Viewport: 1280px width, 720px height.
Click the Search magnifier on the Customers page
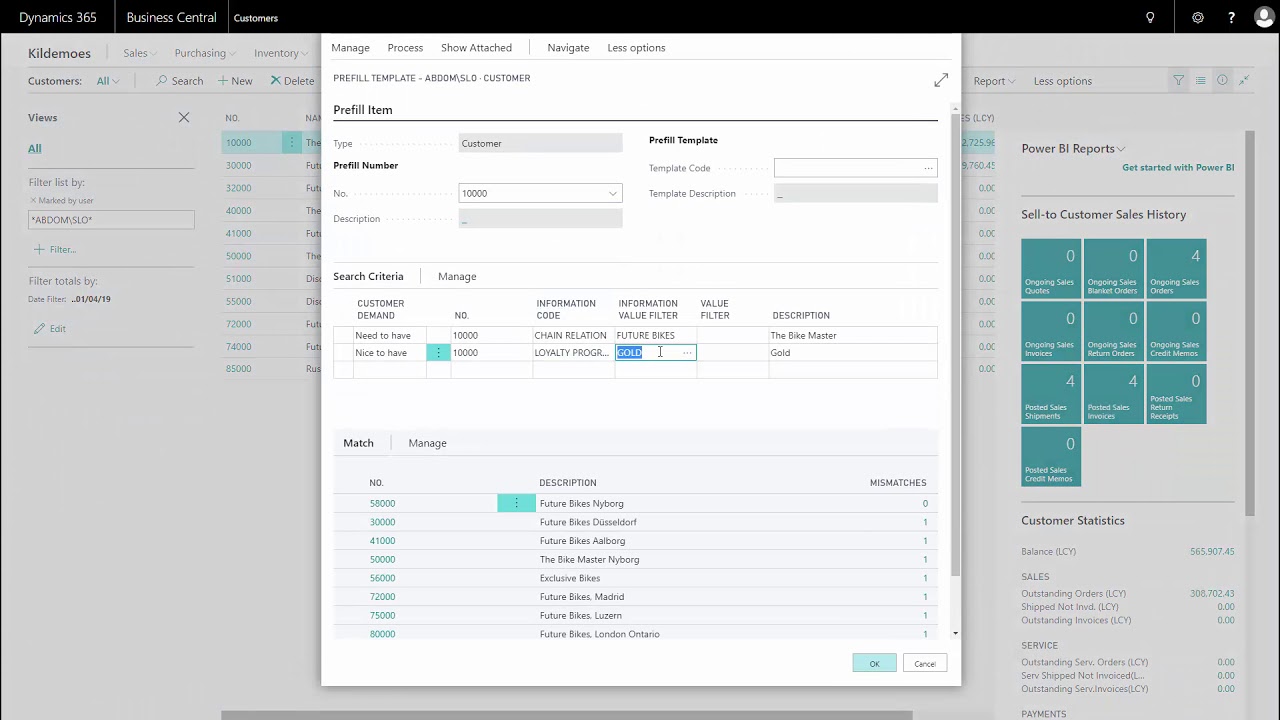click(179, 81)
